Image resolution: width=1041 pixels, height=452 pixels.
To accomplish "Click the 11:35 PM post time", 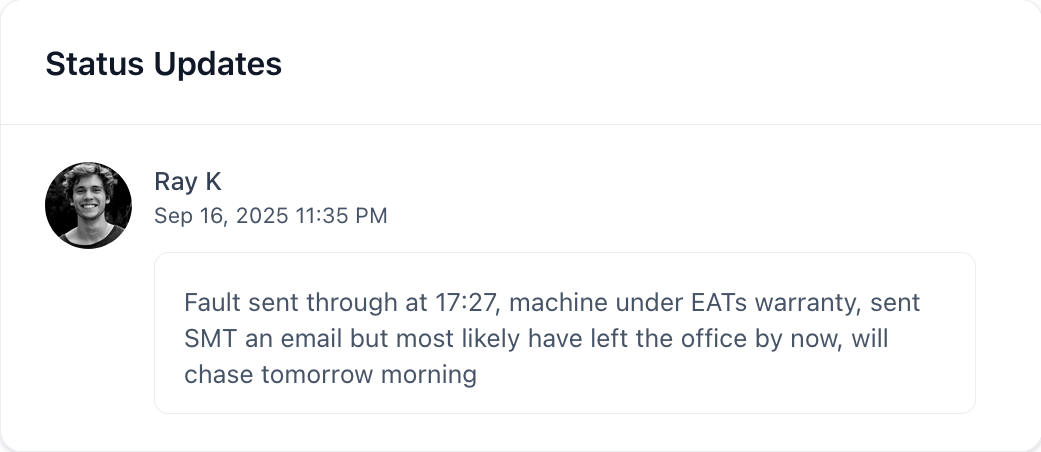I will pyautogui.click(x=341, y=215).
